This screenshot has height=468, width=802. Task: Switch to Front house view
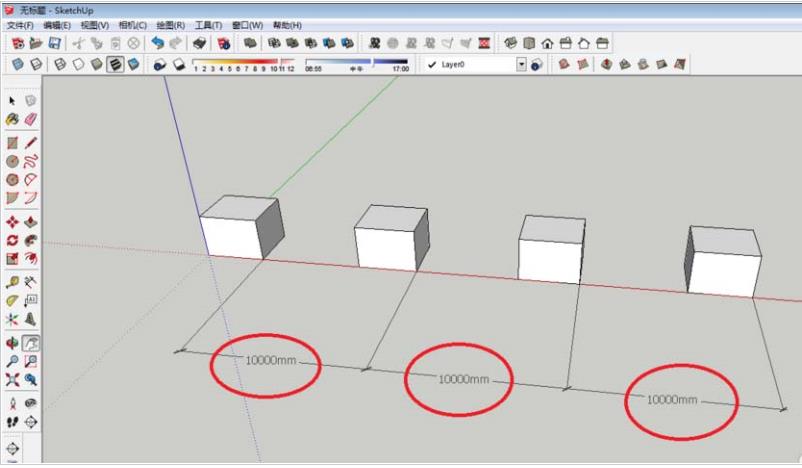547,43
